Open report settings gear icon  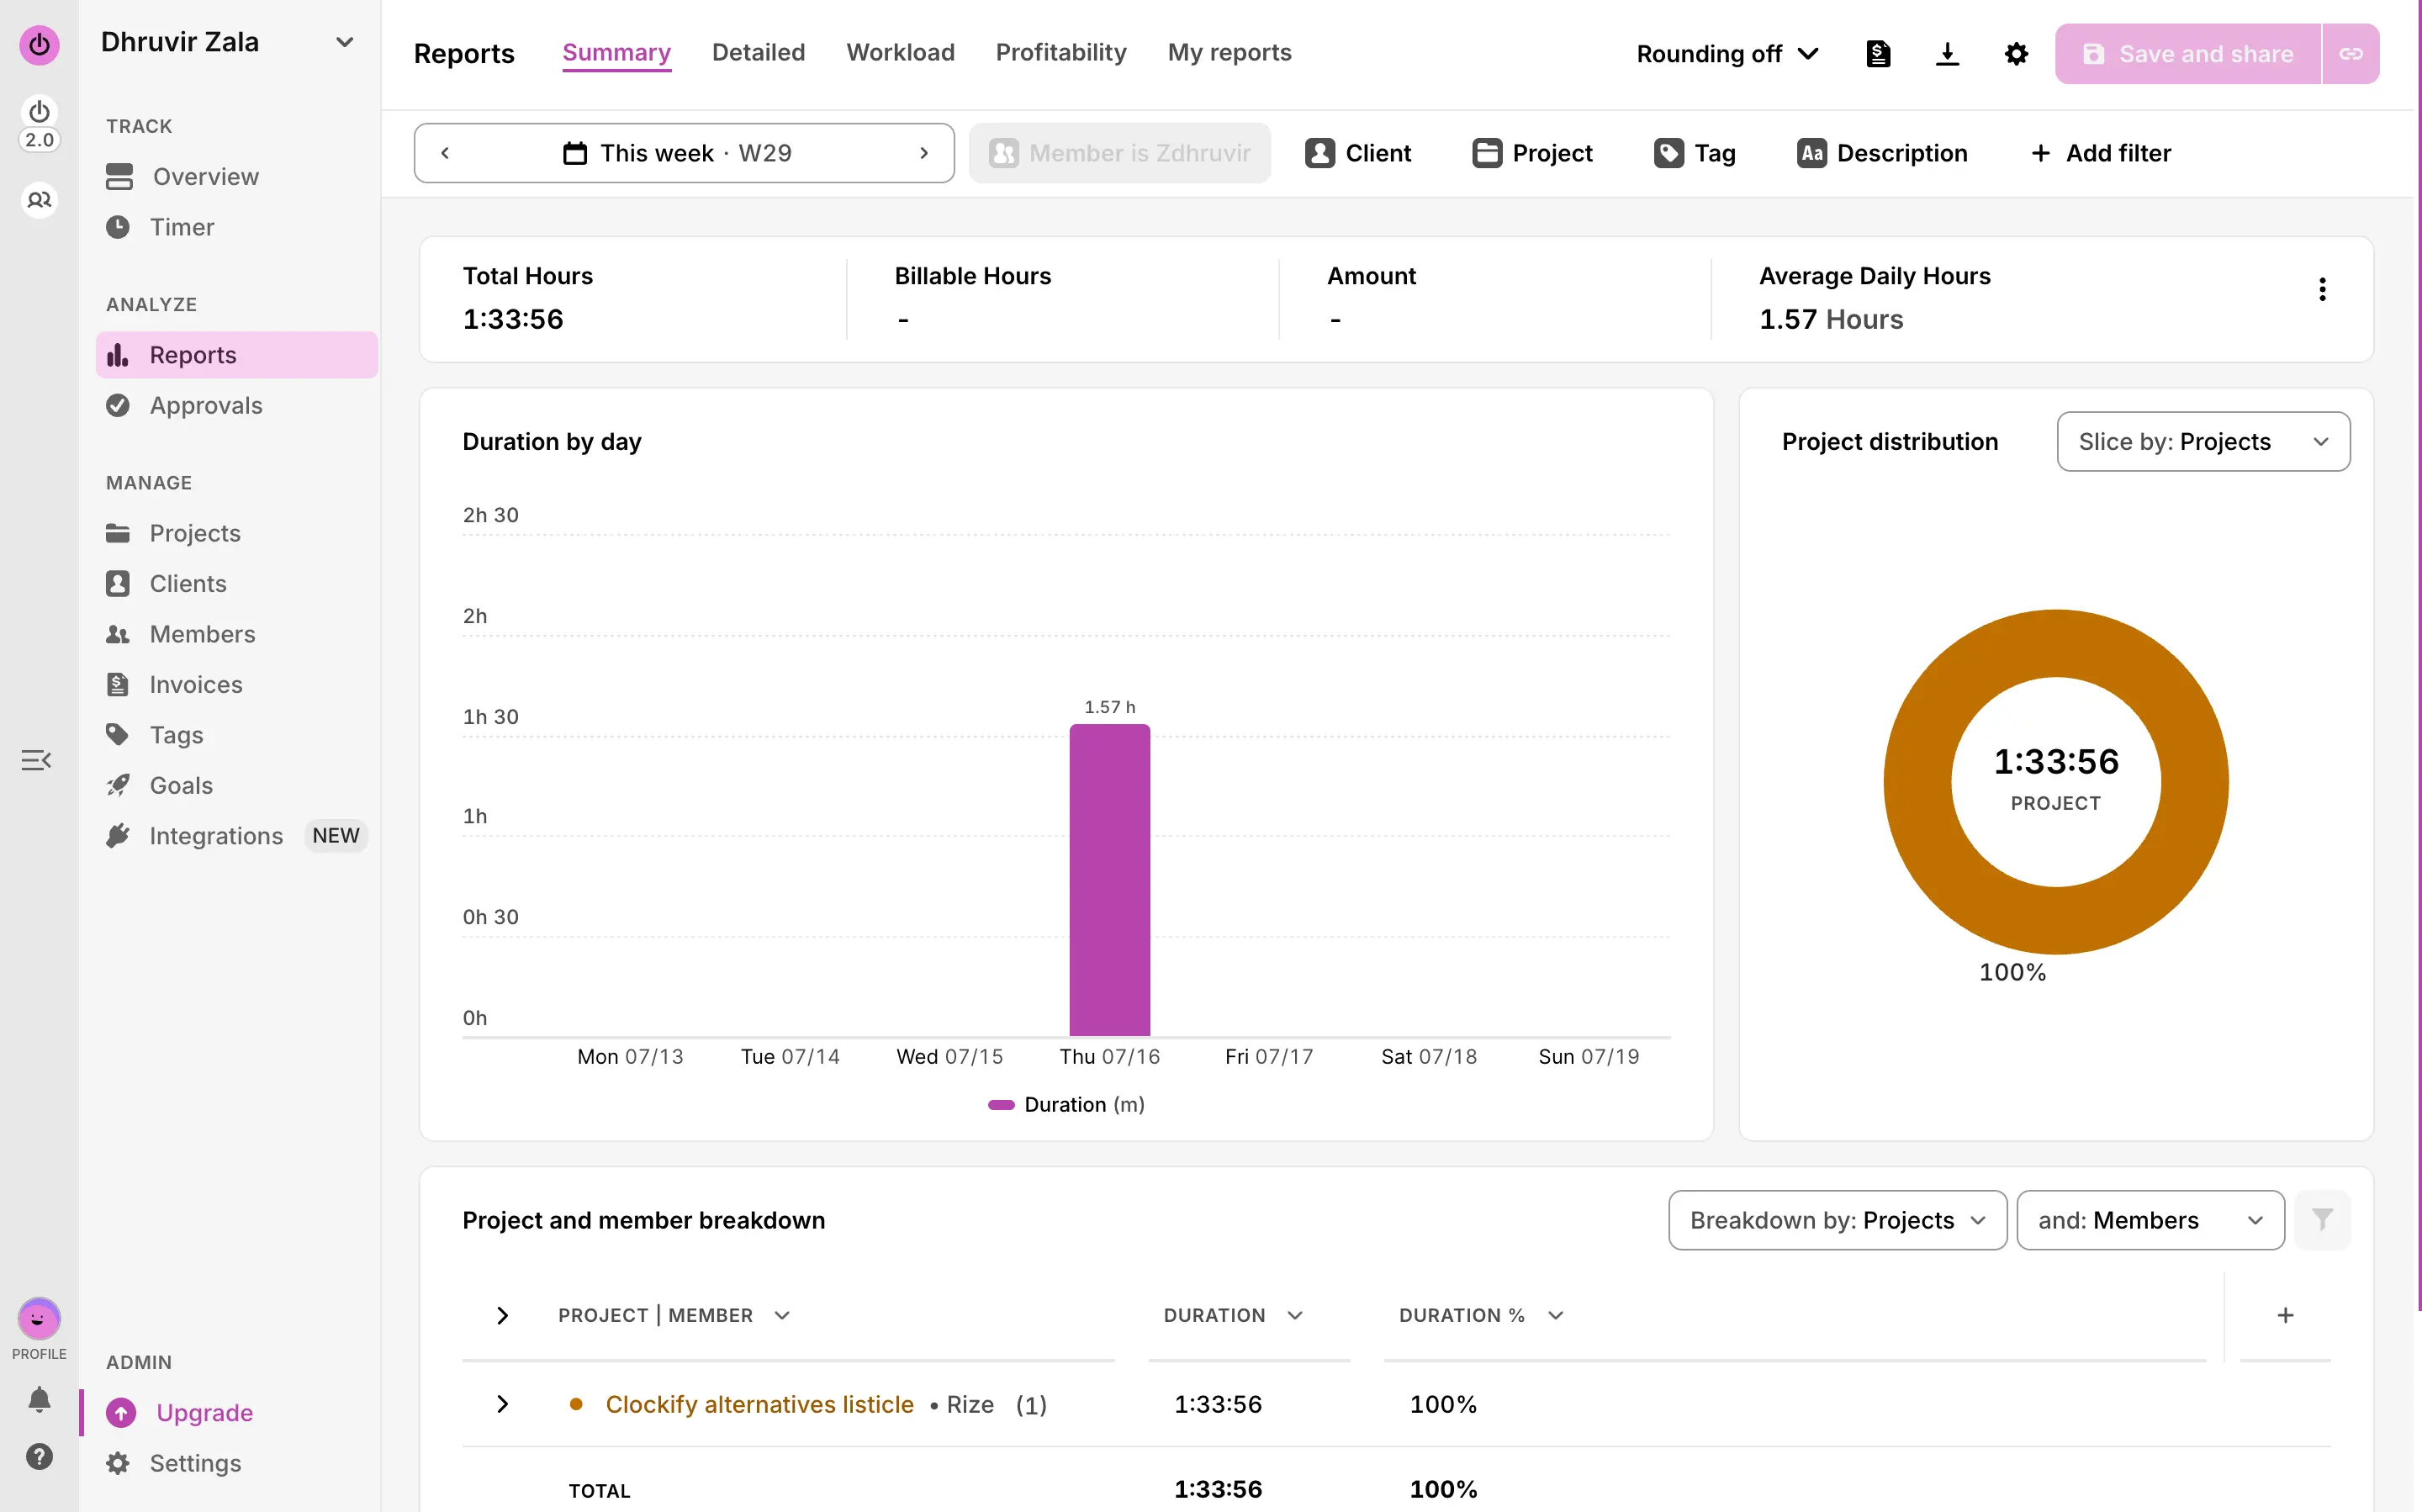coord(2016,54)
